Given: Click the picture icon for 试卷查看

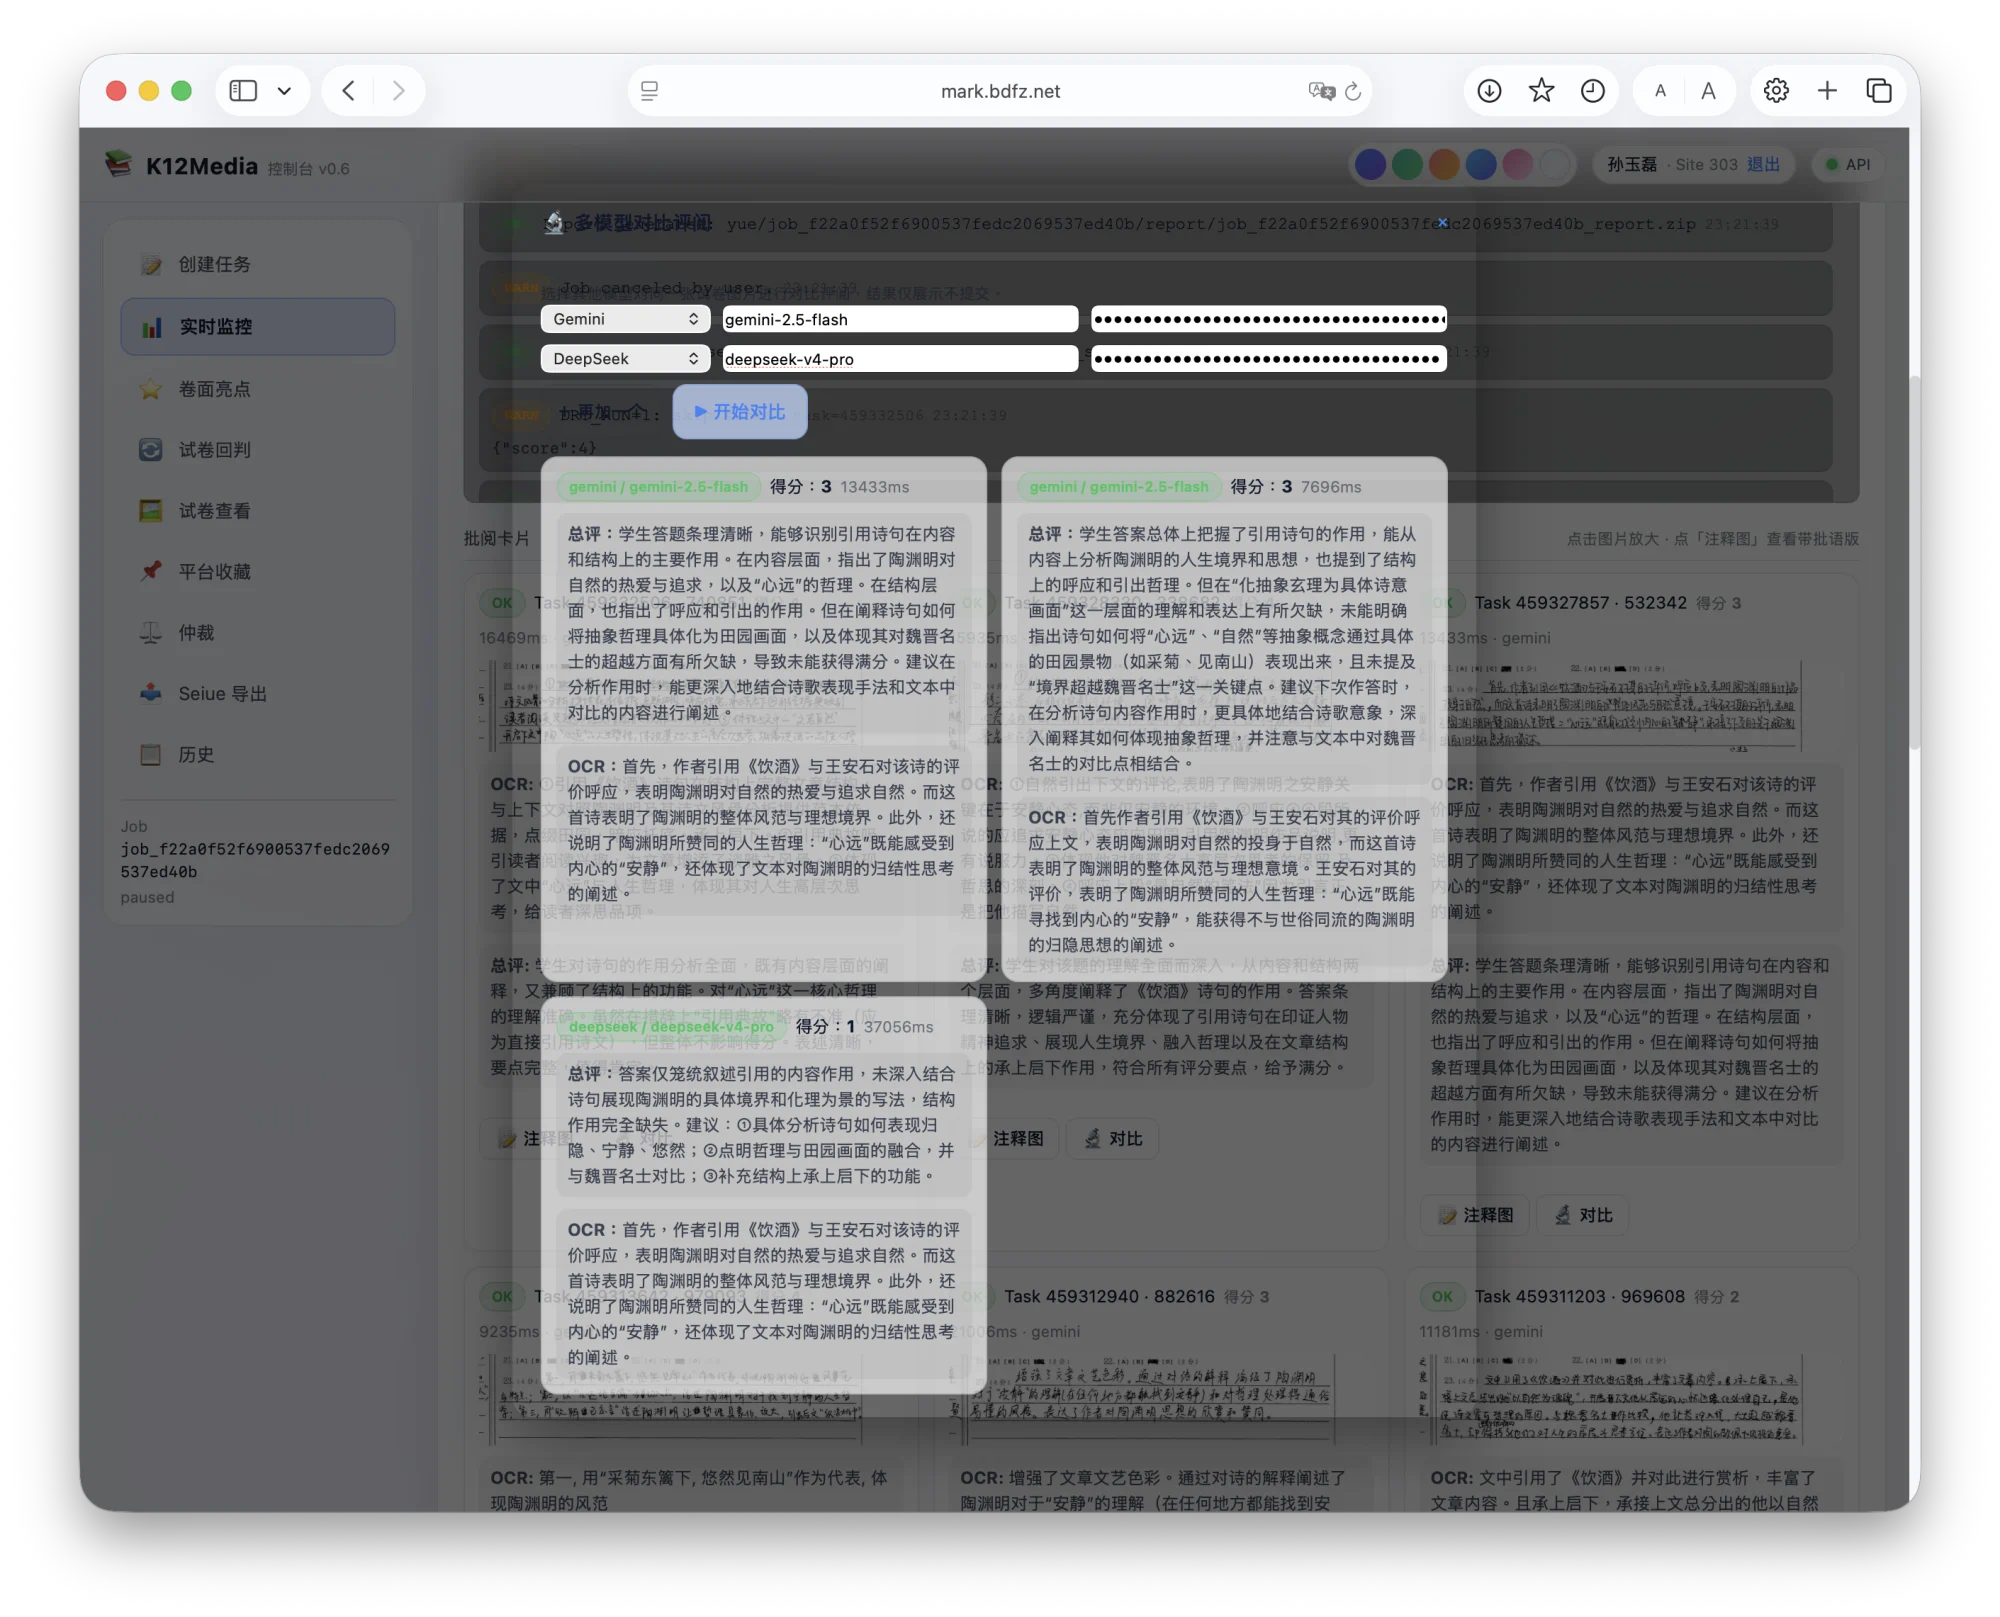Looking at the screenshot, I should 151,511.
